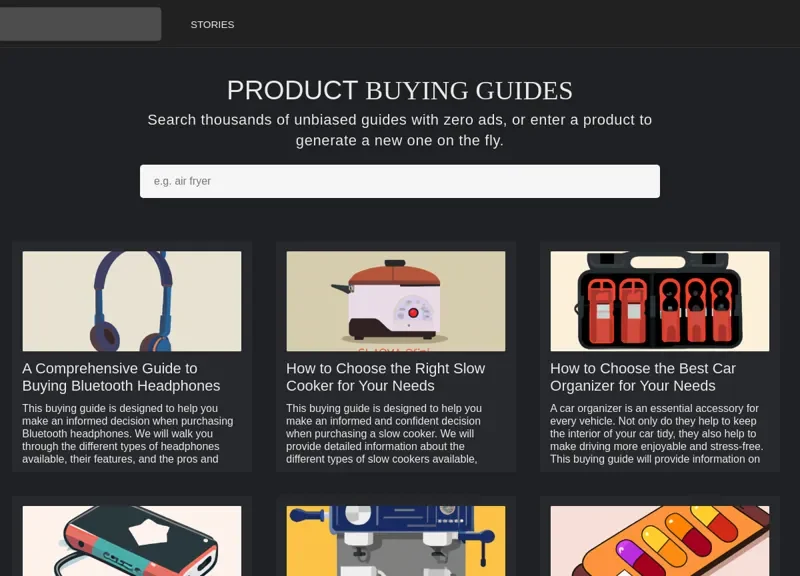Click the car organizer card description text
This screenshot has width=800, height=576.
coord(659,435)
